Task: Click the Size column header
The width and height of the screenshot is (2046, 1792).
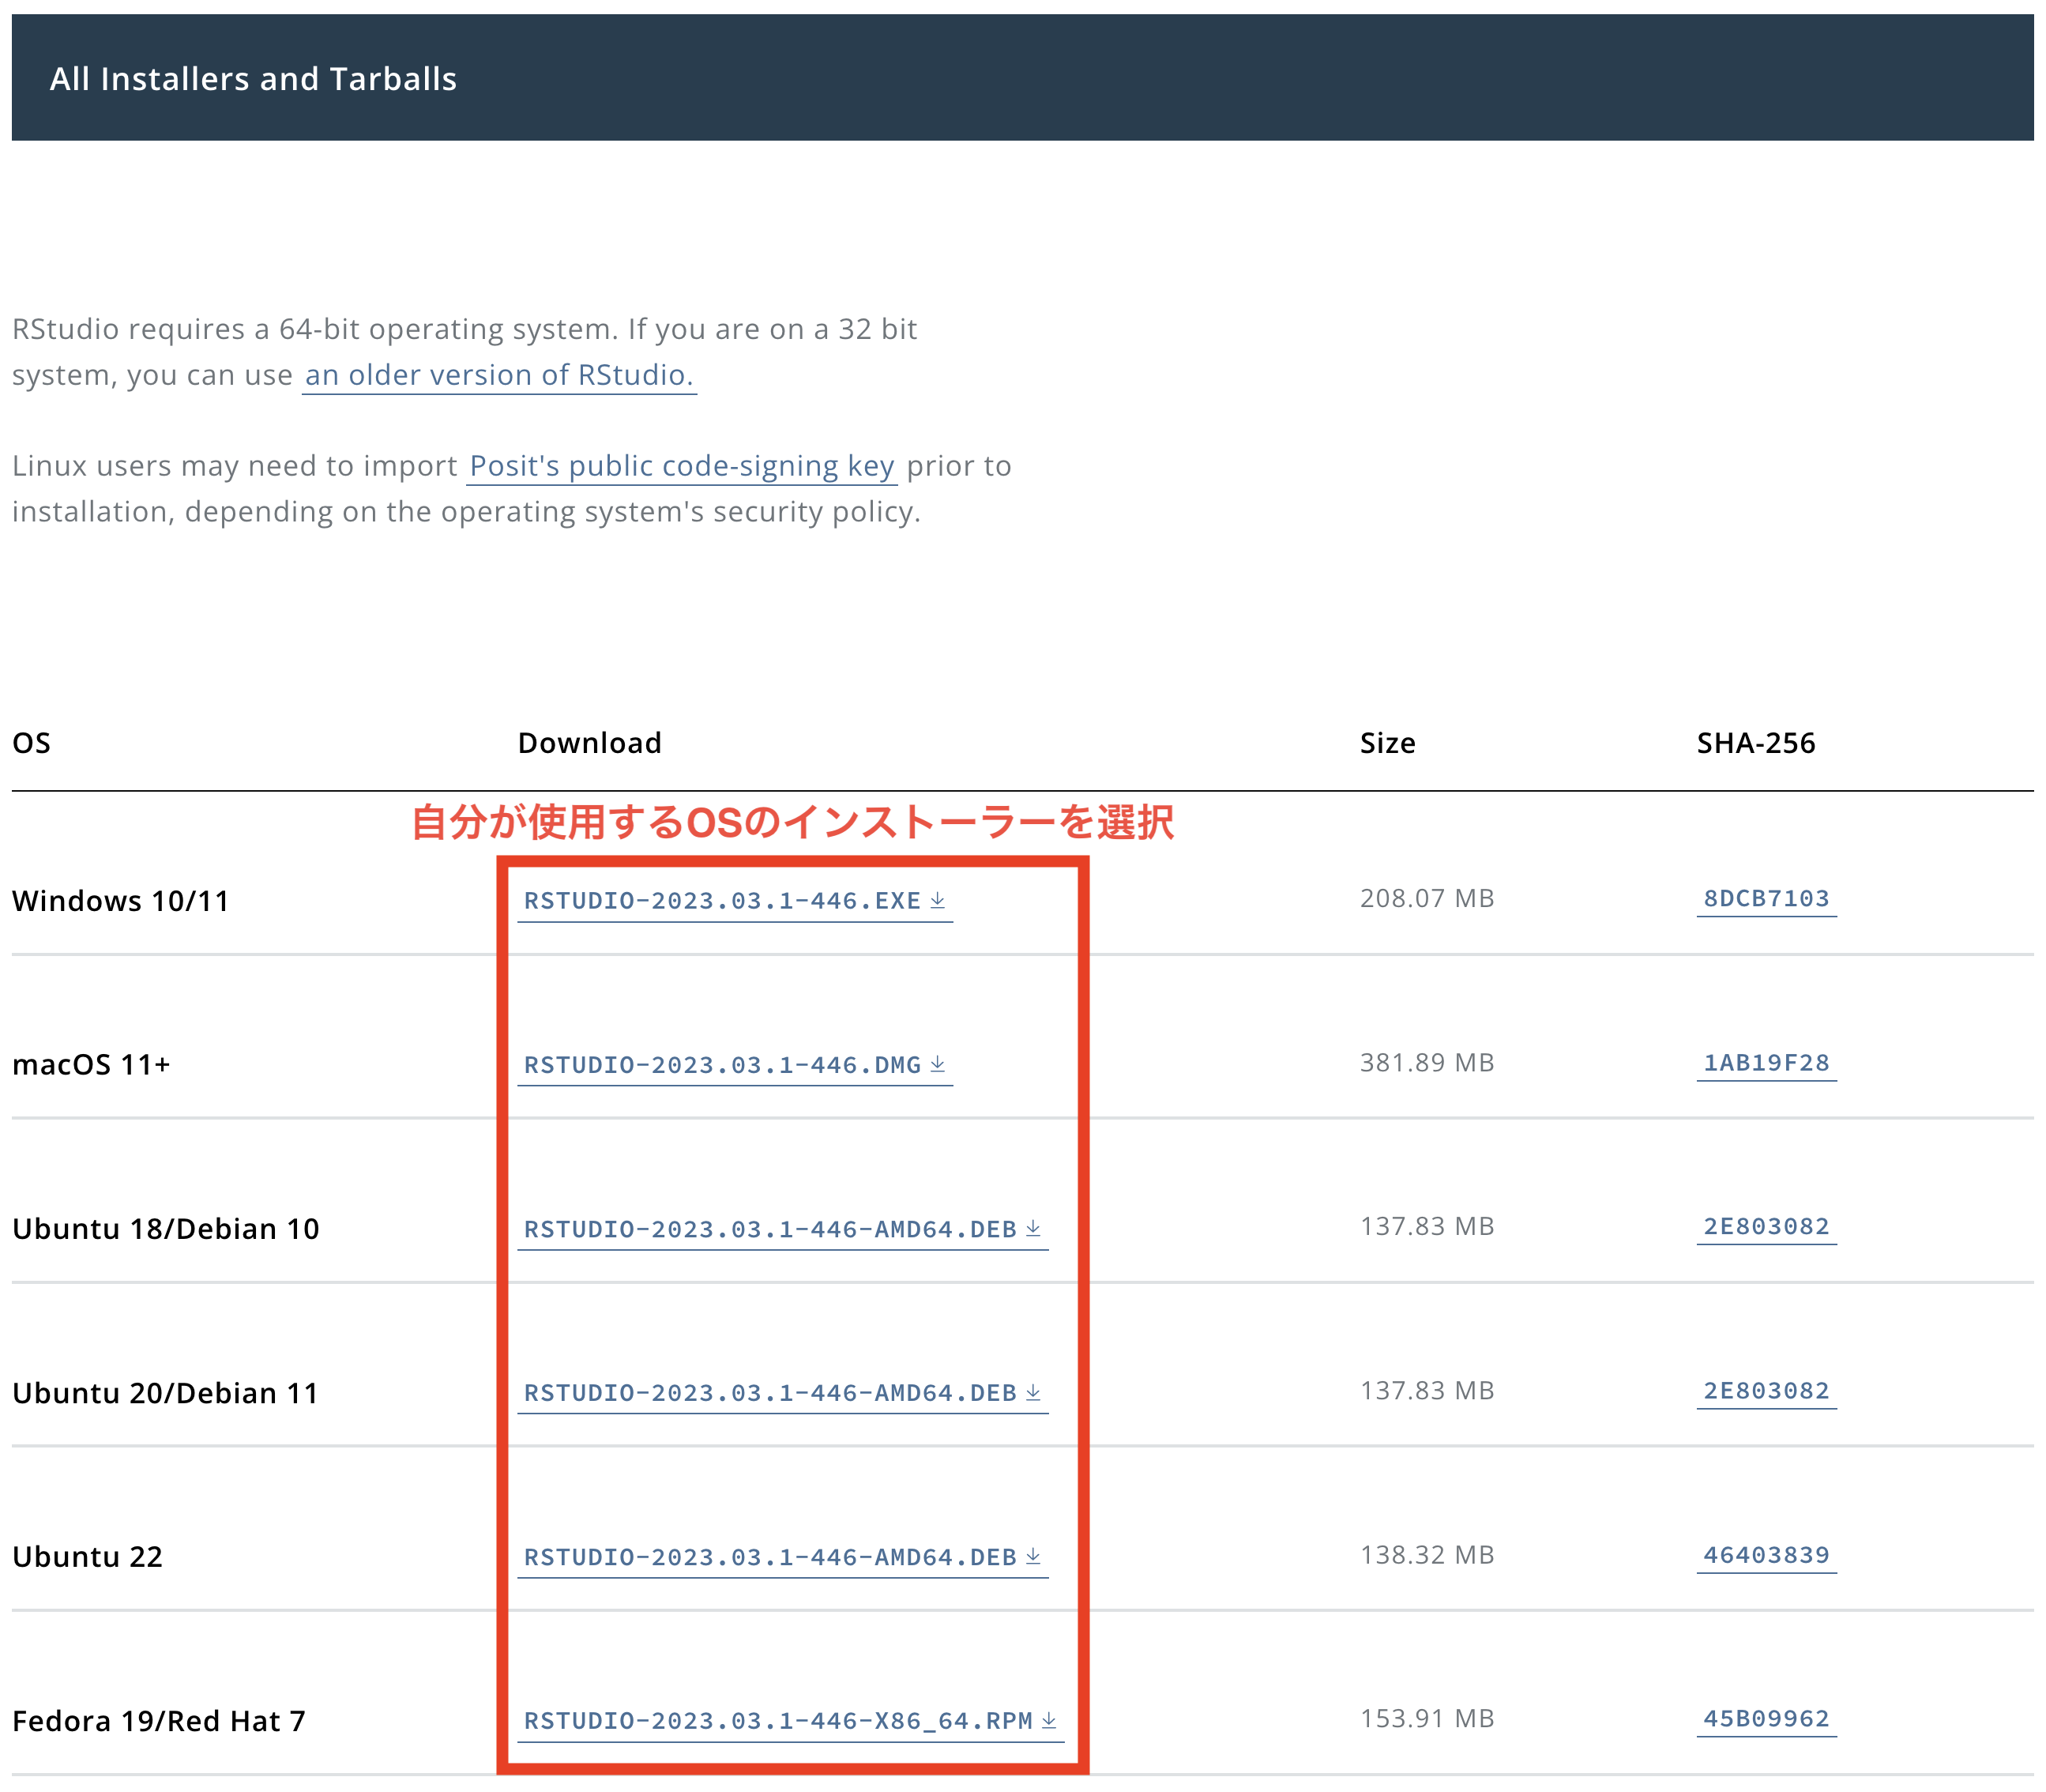Action: [1387, 742]
